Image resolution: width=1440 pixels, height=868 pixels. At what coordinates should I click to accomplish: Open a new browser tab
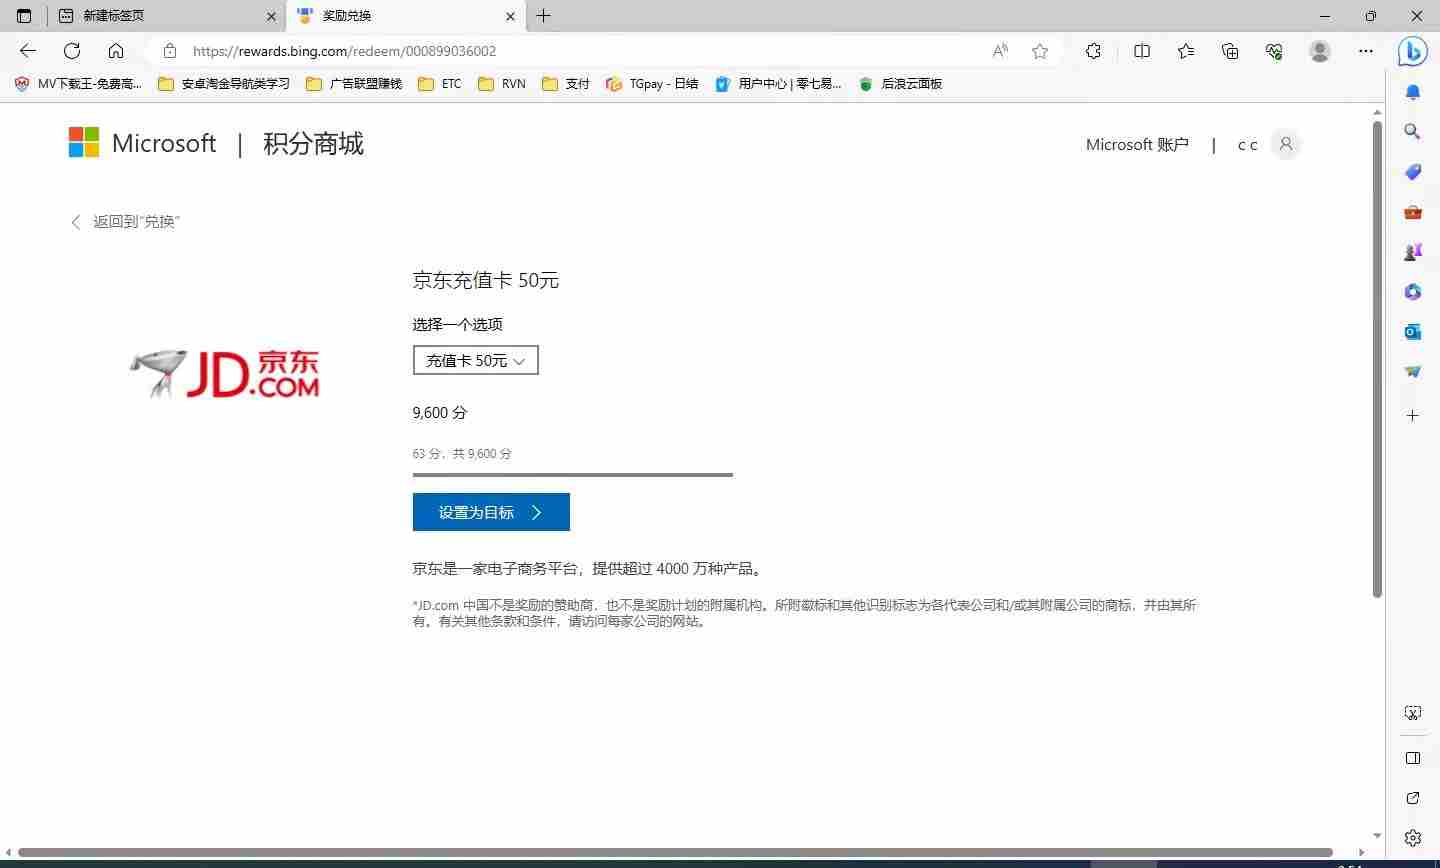click(543, 16)
